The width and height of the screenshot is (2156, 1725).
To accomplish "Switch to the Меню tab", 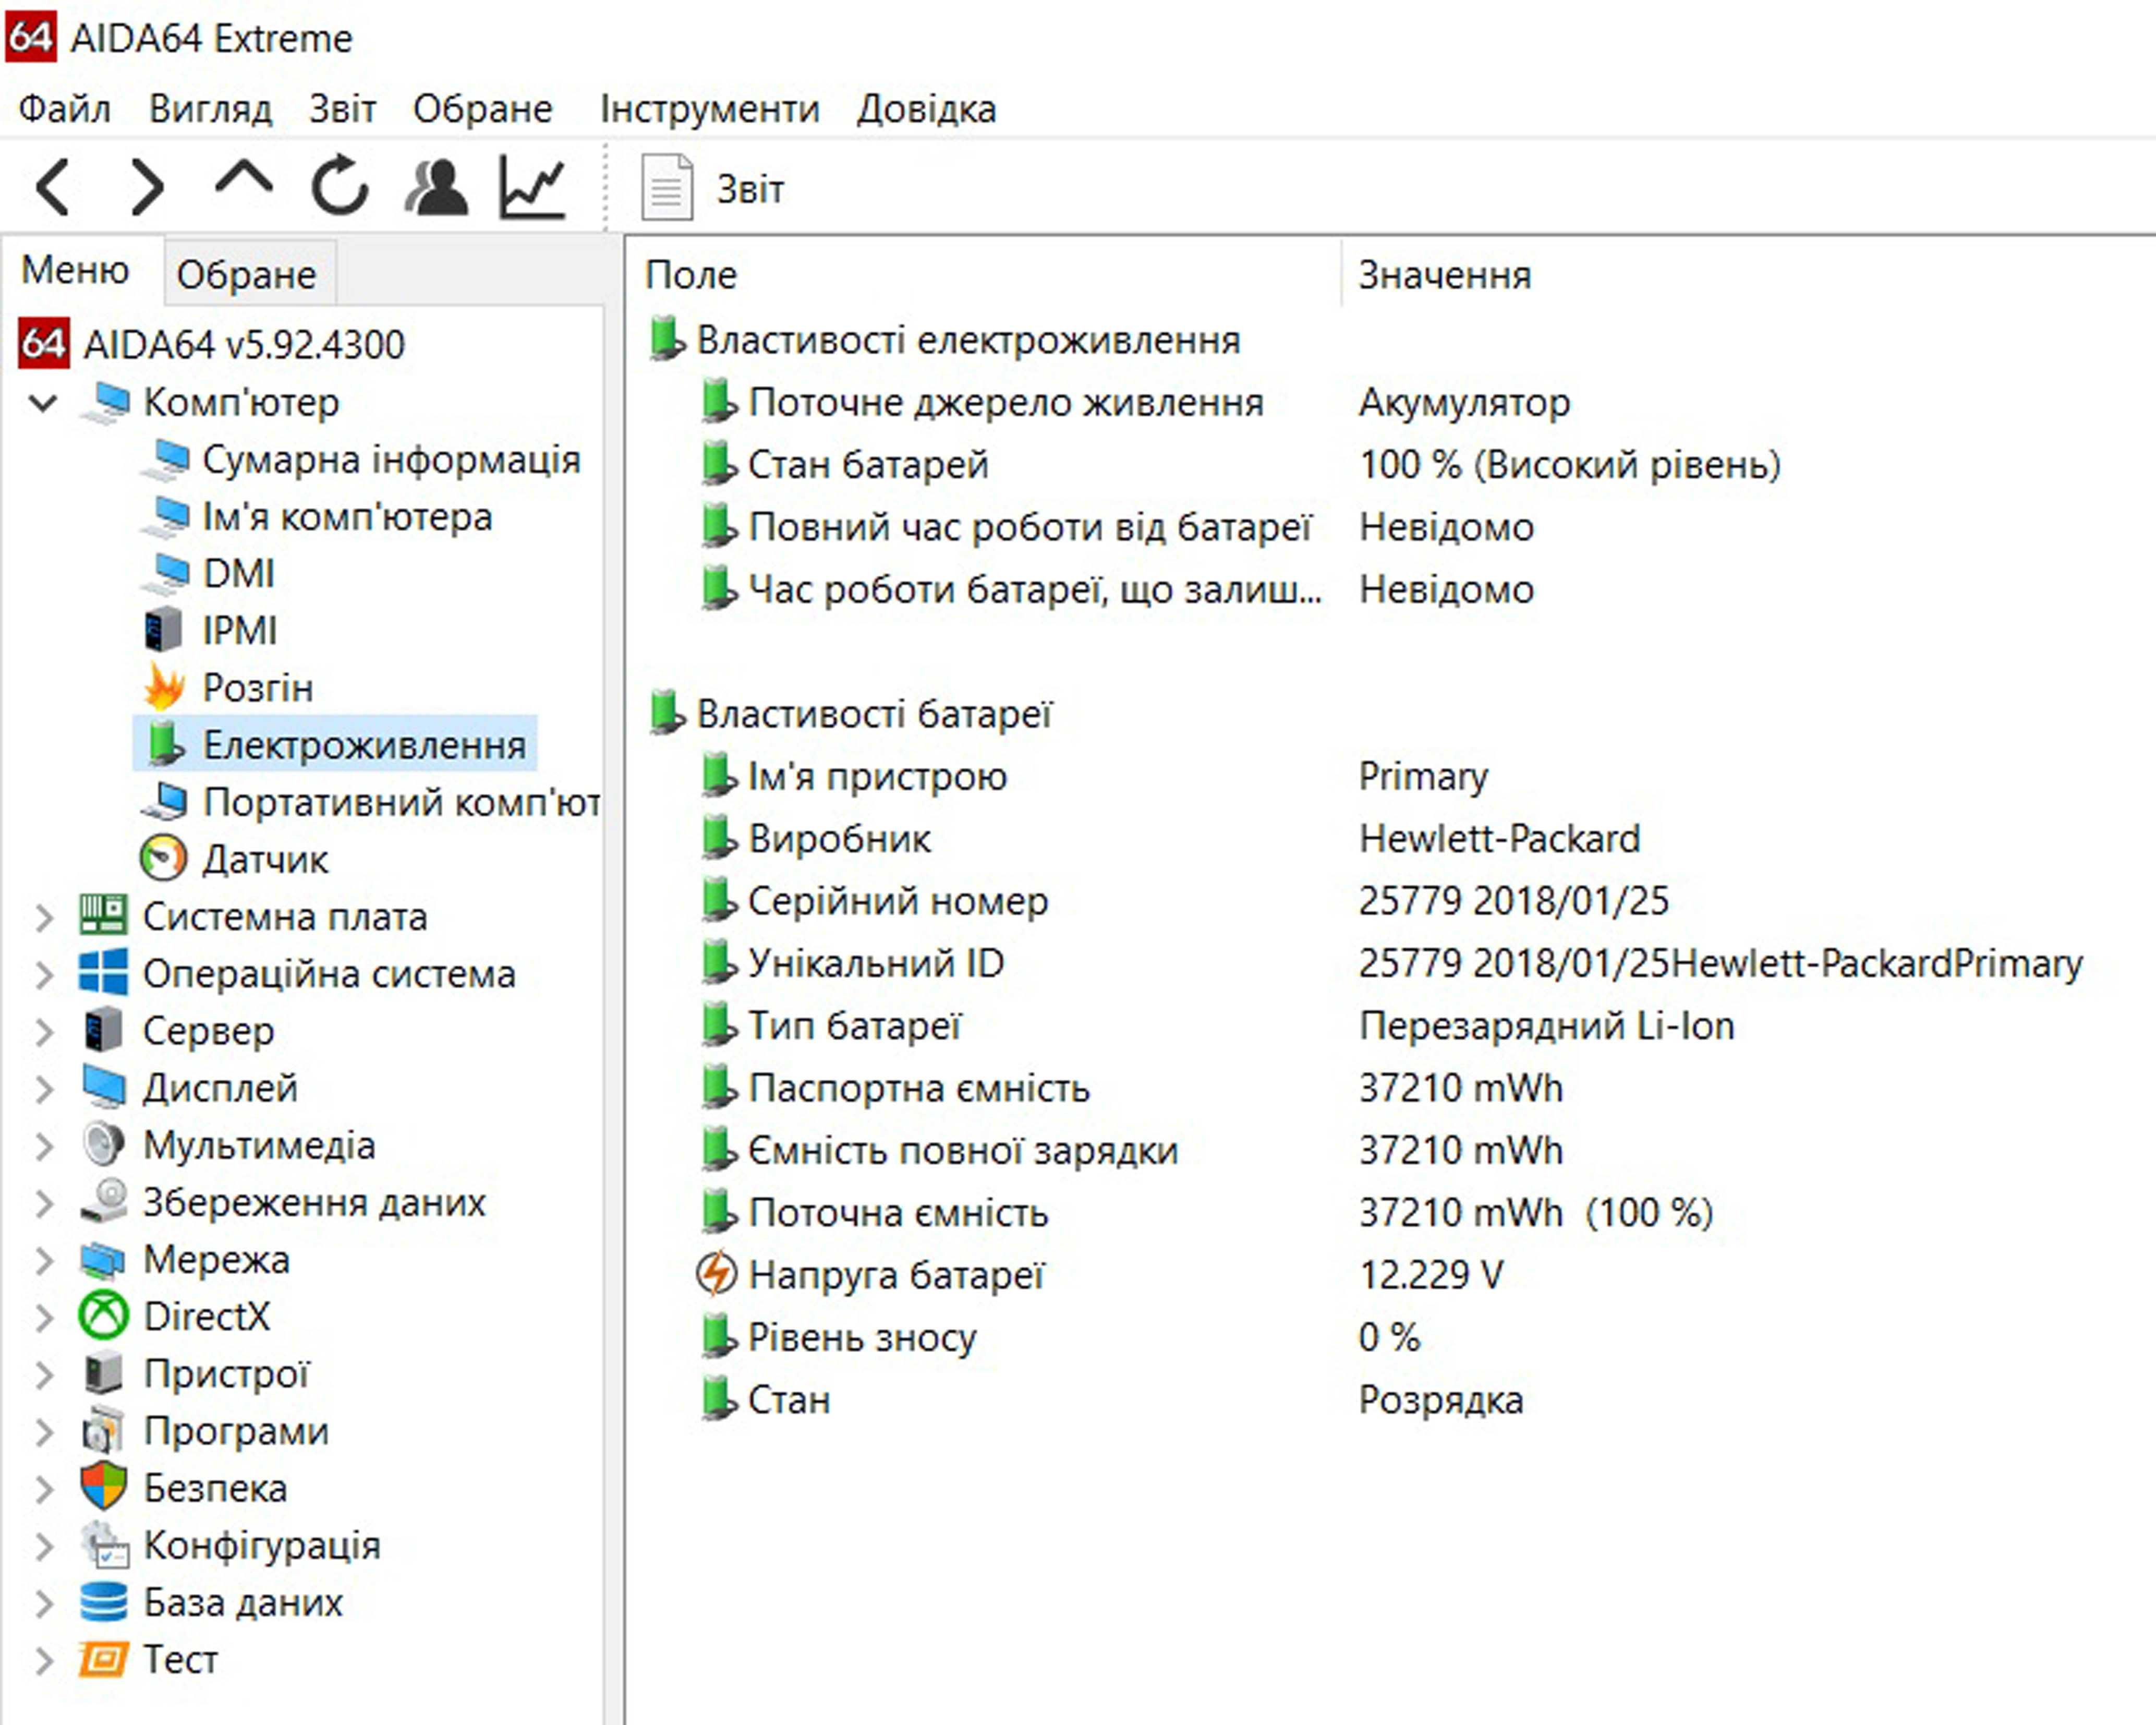I will click(76, 270).
